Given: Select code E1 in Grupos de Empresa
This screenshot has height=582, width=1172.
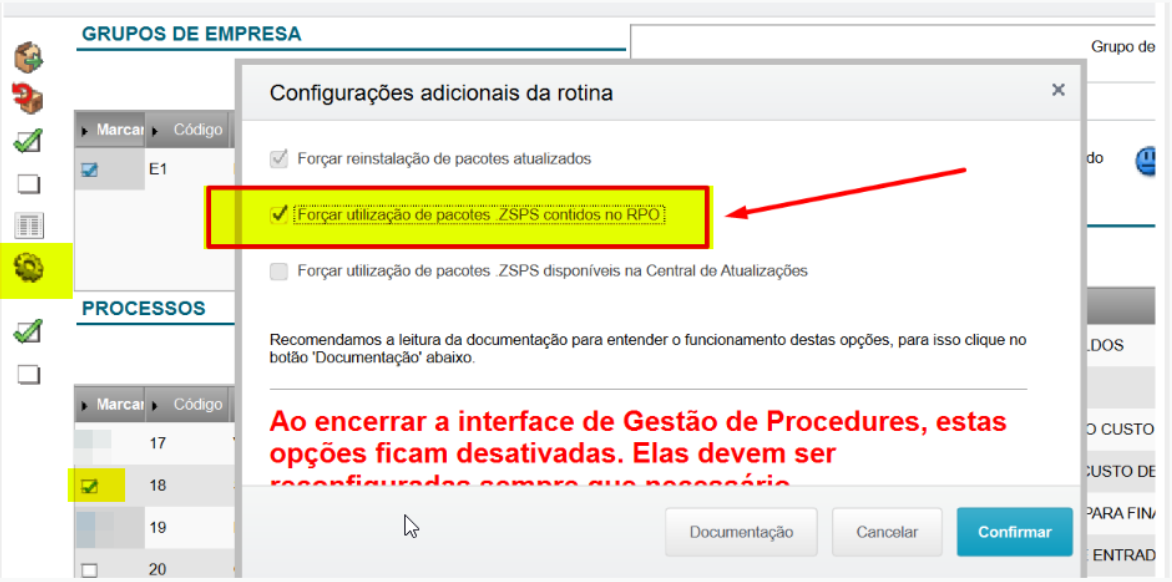Looking at the screenshot, I should click(x=158, y=169).
